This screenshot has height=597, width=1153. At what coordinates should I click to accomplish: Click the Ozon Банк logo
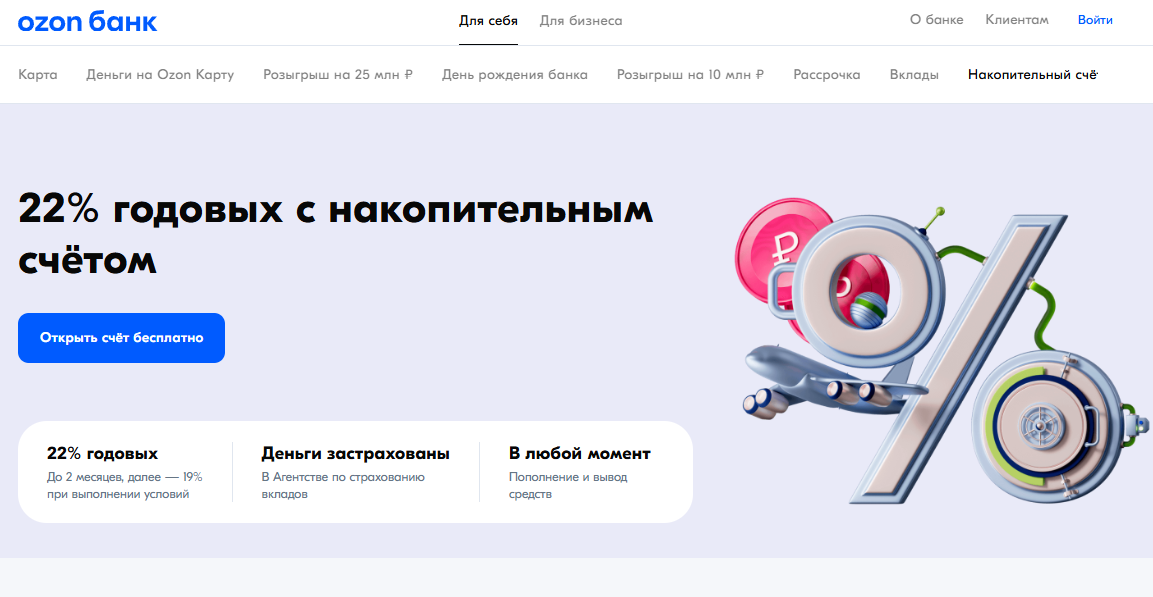tap(88, 21)
